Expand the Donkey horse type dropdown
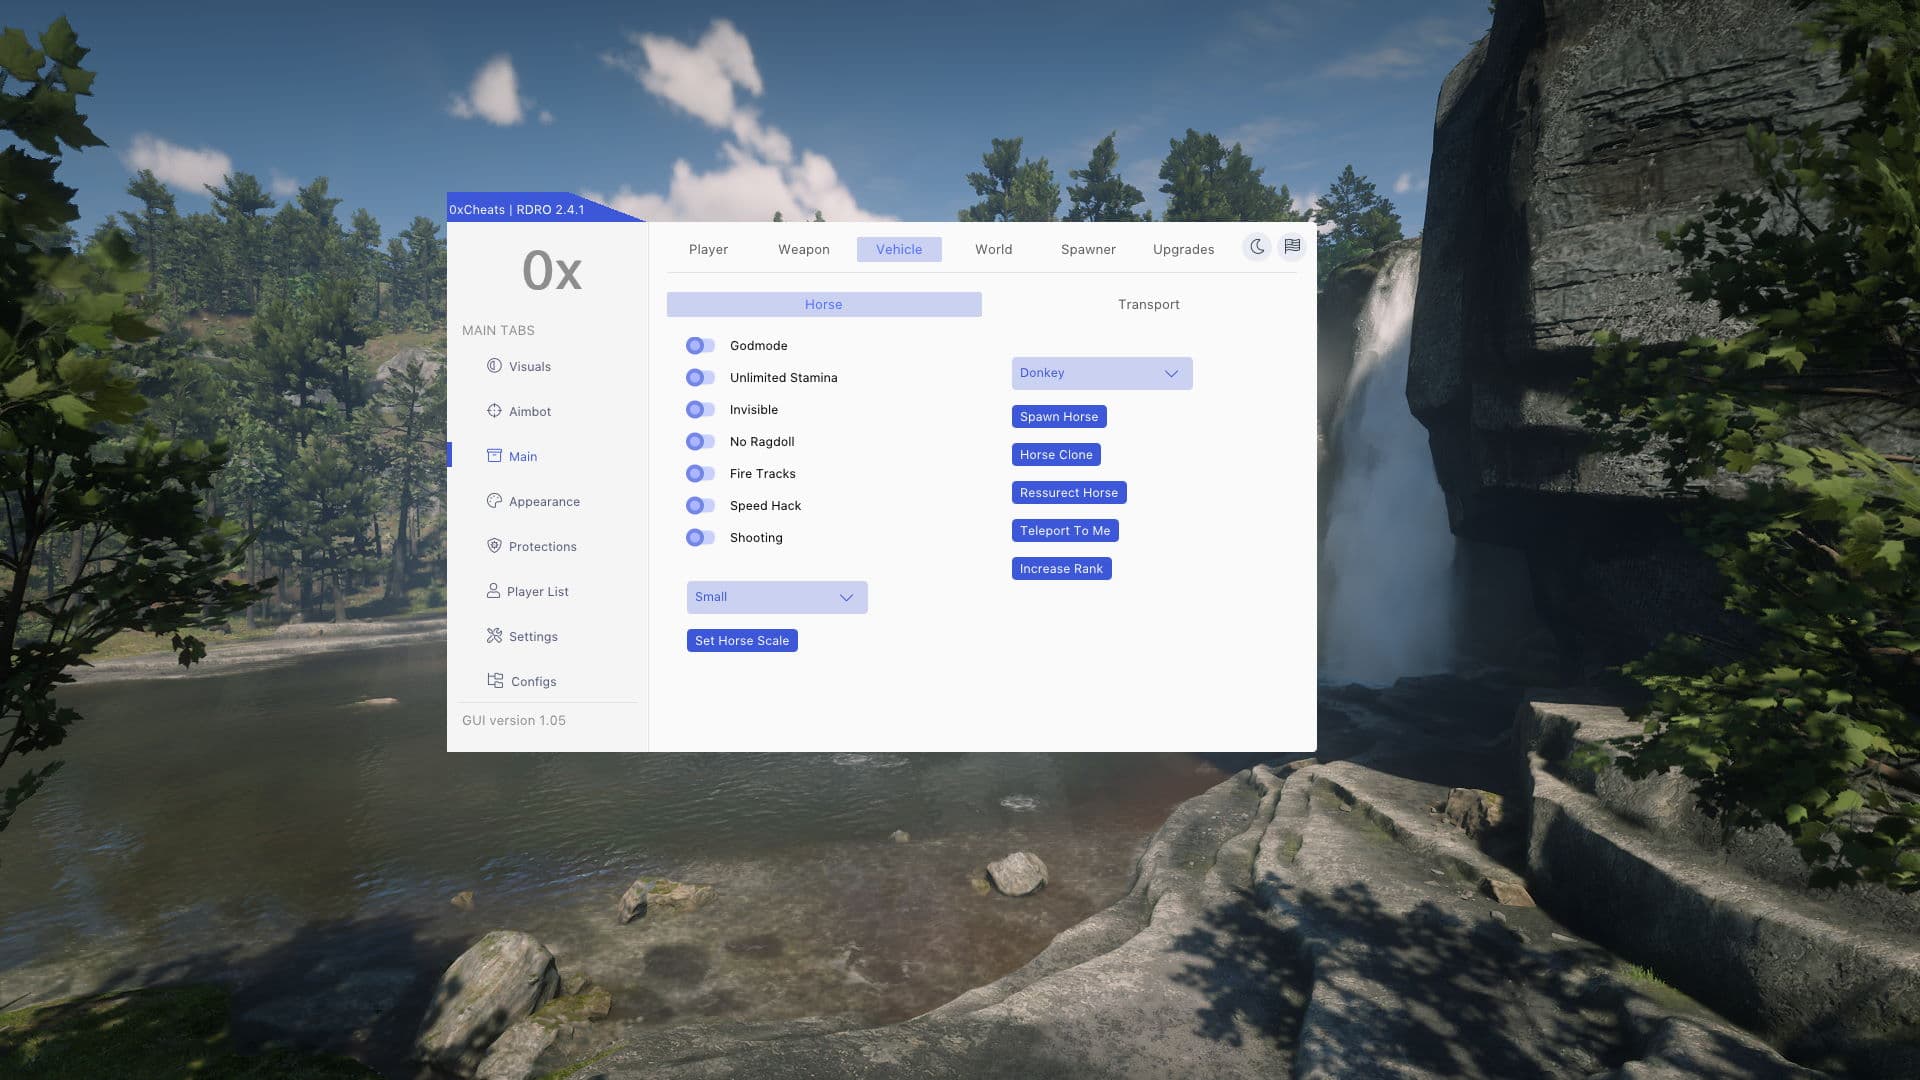Viewport: 1920px width, 1080px height. pos(1101,373)
